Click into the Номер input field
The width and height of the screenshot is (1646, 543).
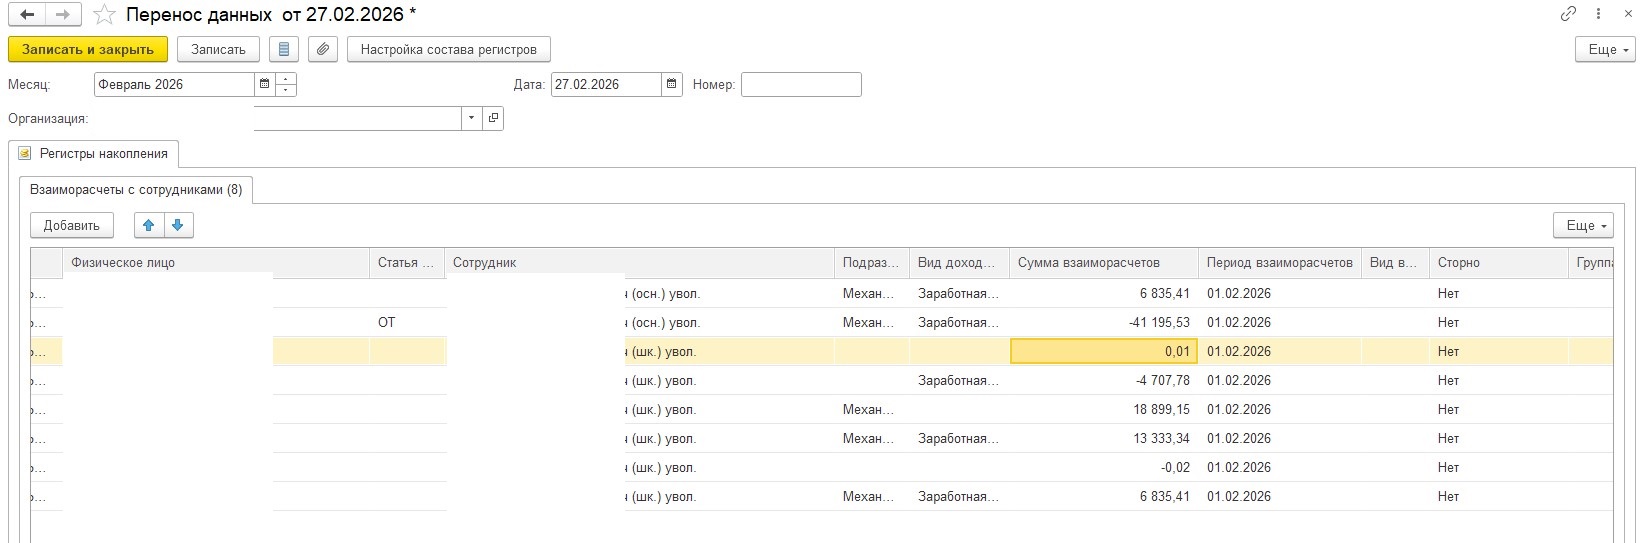pos(800,84)
